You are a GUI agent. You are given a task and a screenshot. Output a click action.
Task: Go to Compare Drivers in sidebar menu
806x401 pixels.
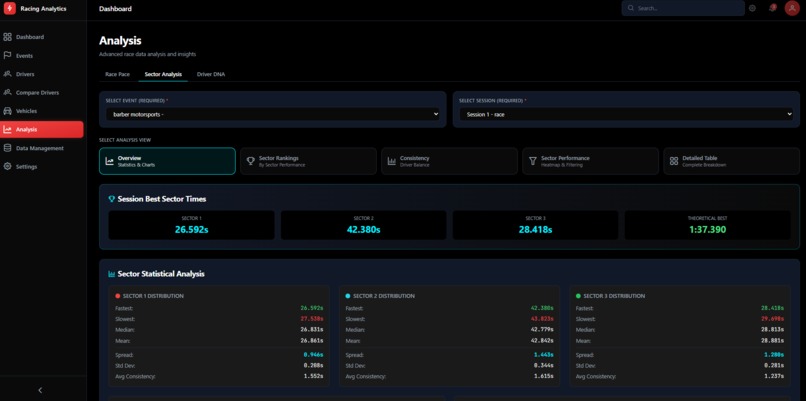[42, 93]
